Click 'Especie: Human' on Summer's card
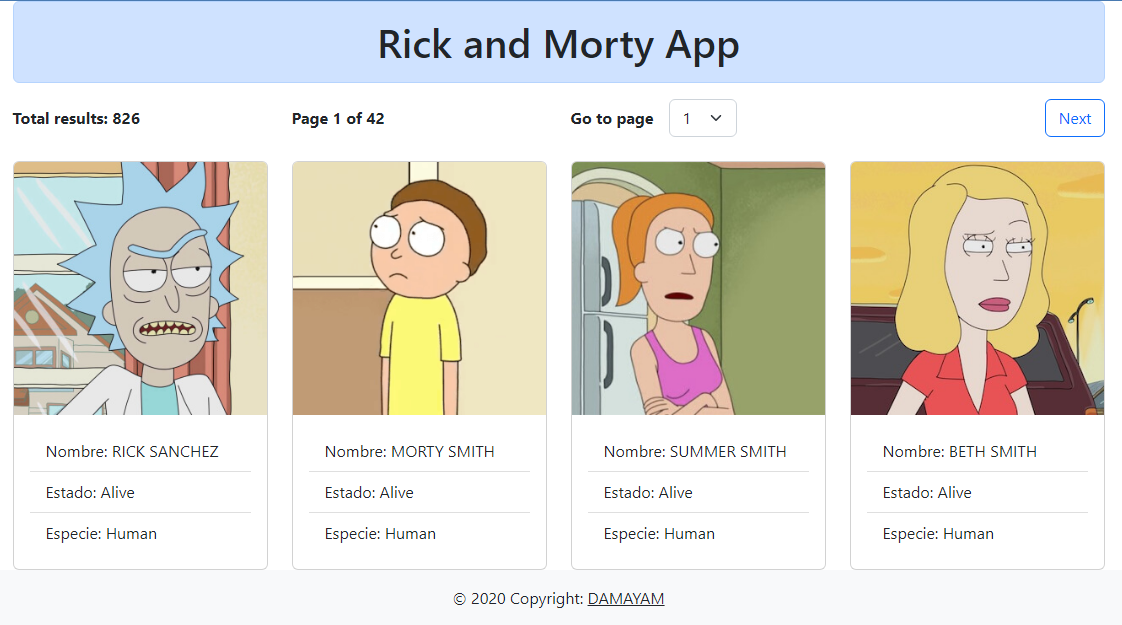1122x625 pixels. point(658,533)
